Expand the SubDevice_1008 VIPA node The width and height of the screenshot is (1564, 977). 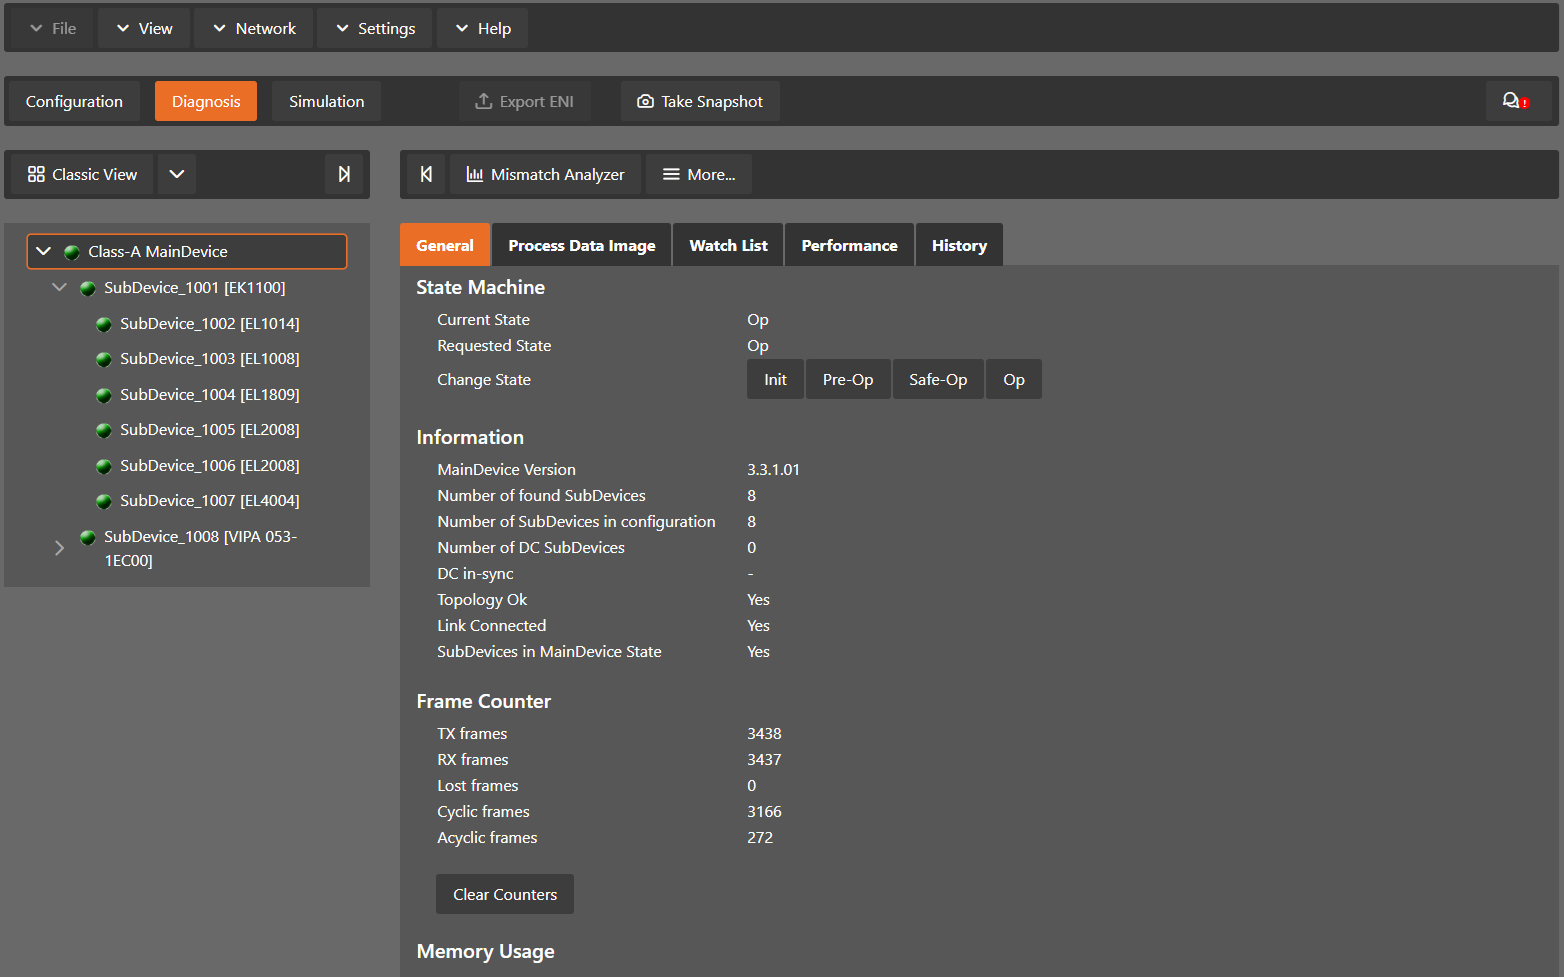click(x=59, y=548)
